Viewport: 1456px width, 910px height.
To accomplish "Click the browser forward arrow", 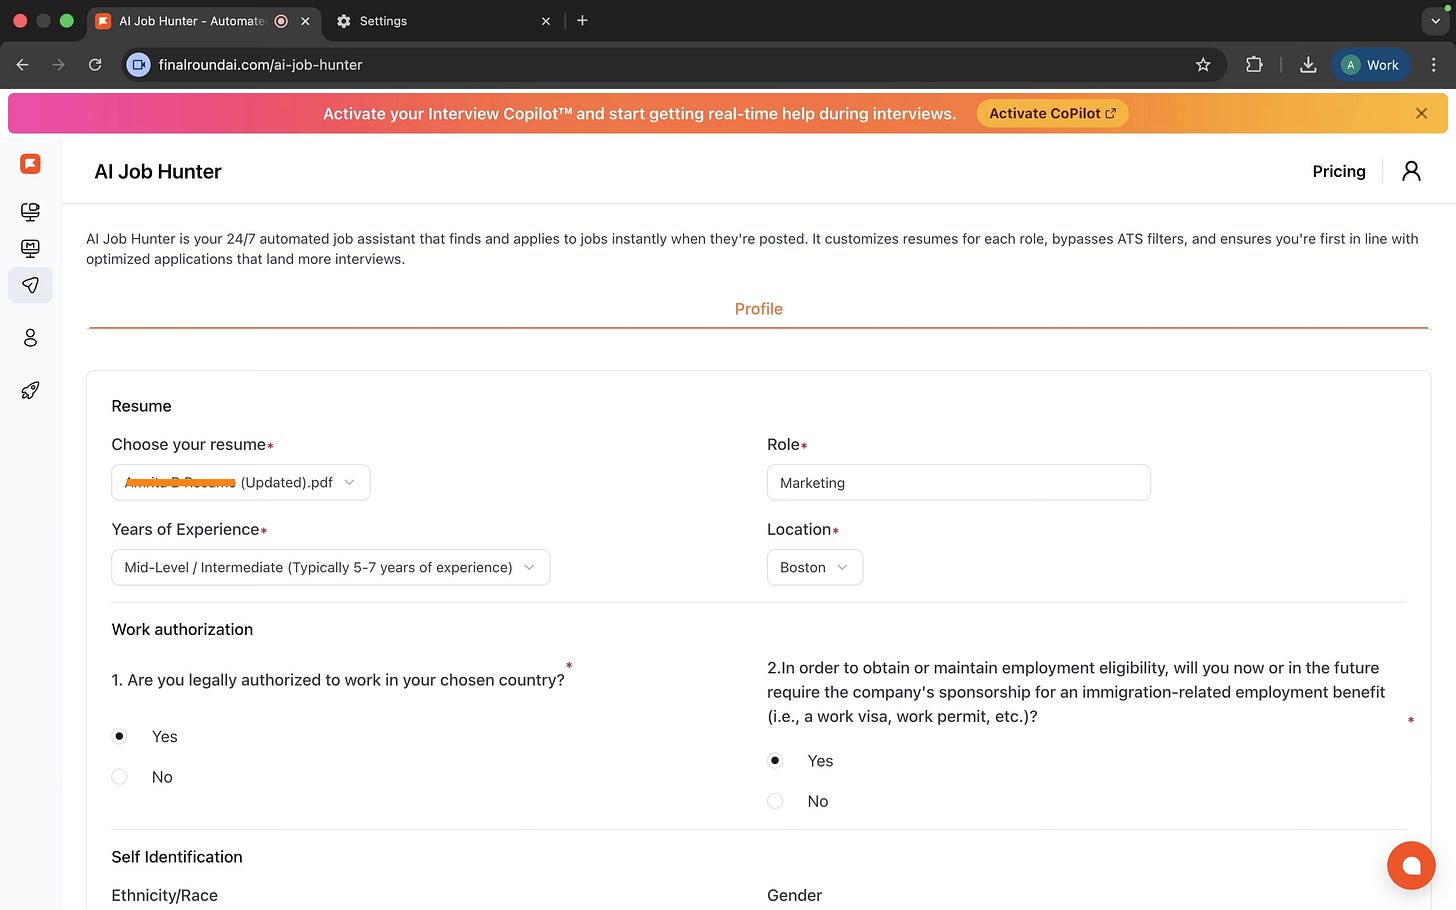I will [x=58, y=65].
